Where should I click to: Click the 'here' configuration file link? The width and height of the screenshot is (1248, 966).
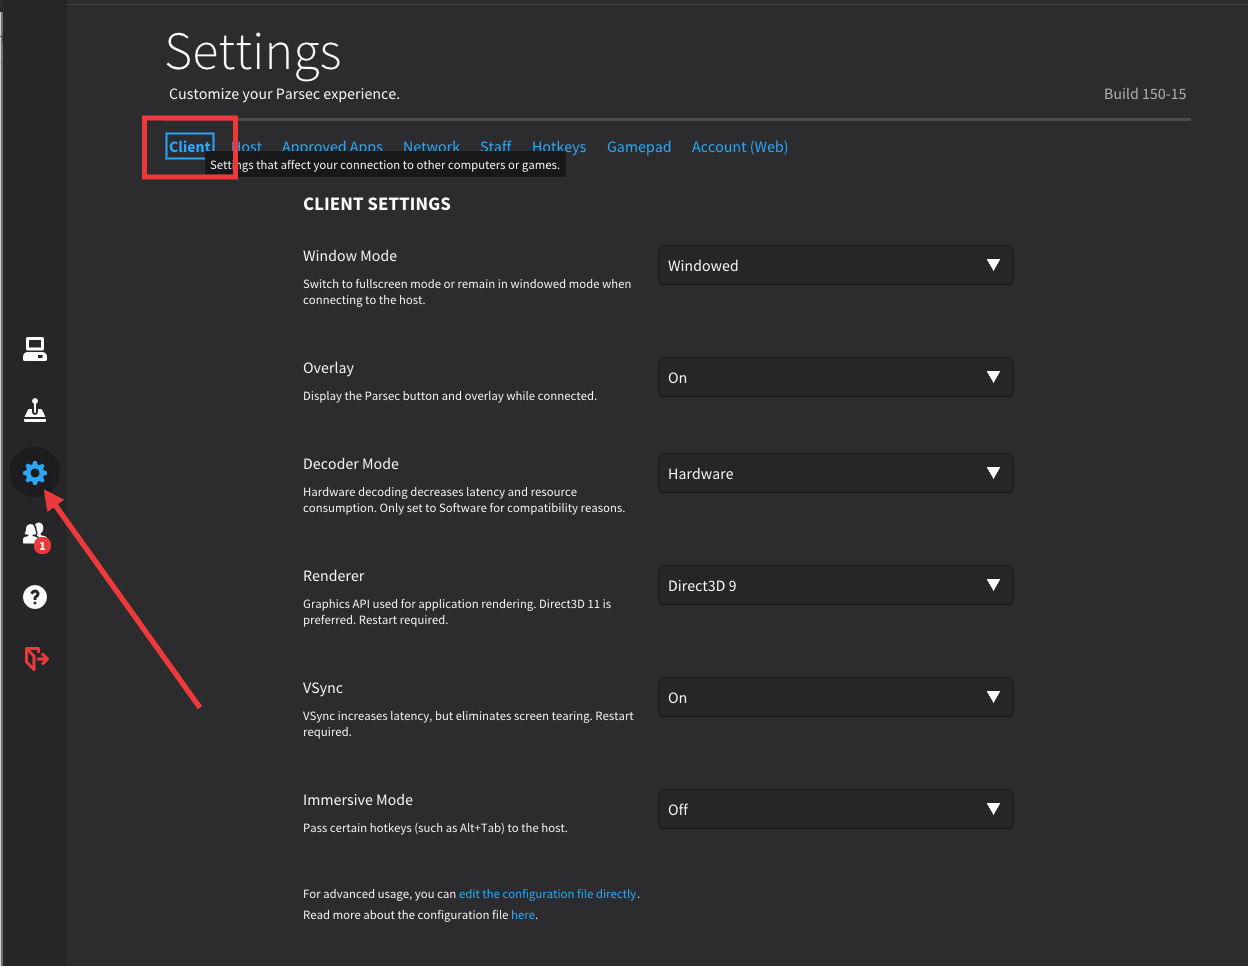point(523,915)
